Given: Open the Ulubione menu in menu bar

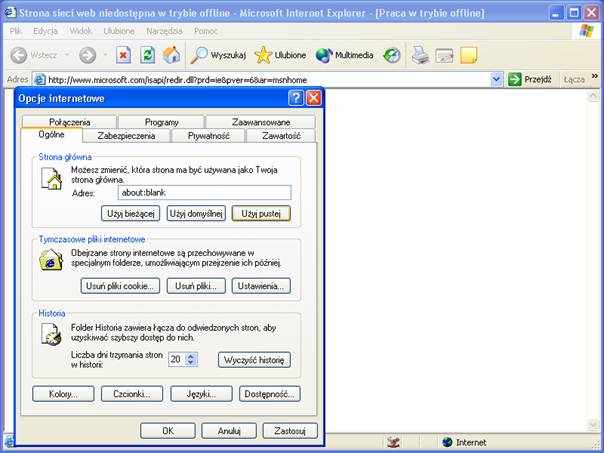Looking at the screenshot, I should [119, 31].
